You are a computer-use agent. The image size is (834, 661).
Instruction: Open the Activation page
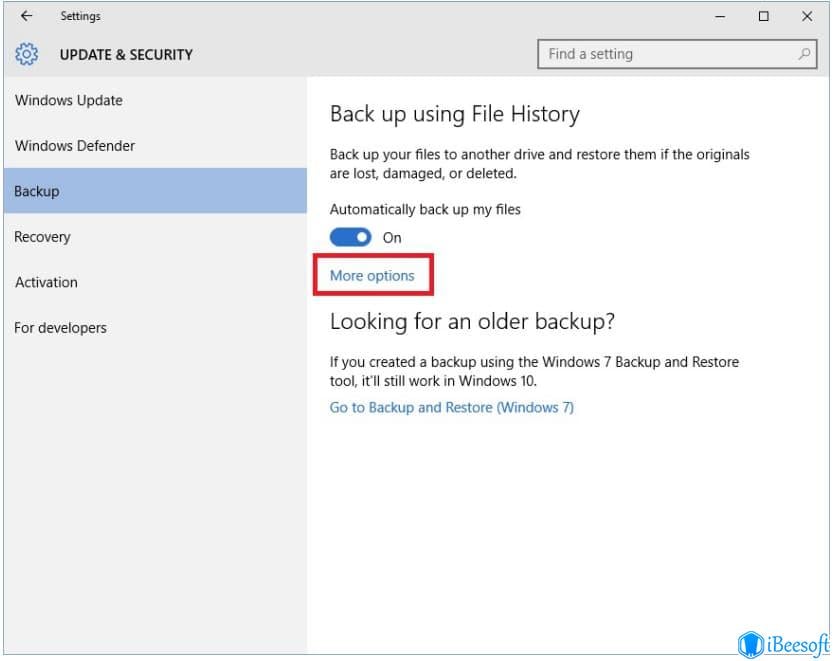click(46, 282)
